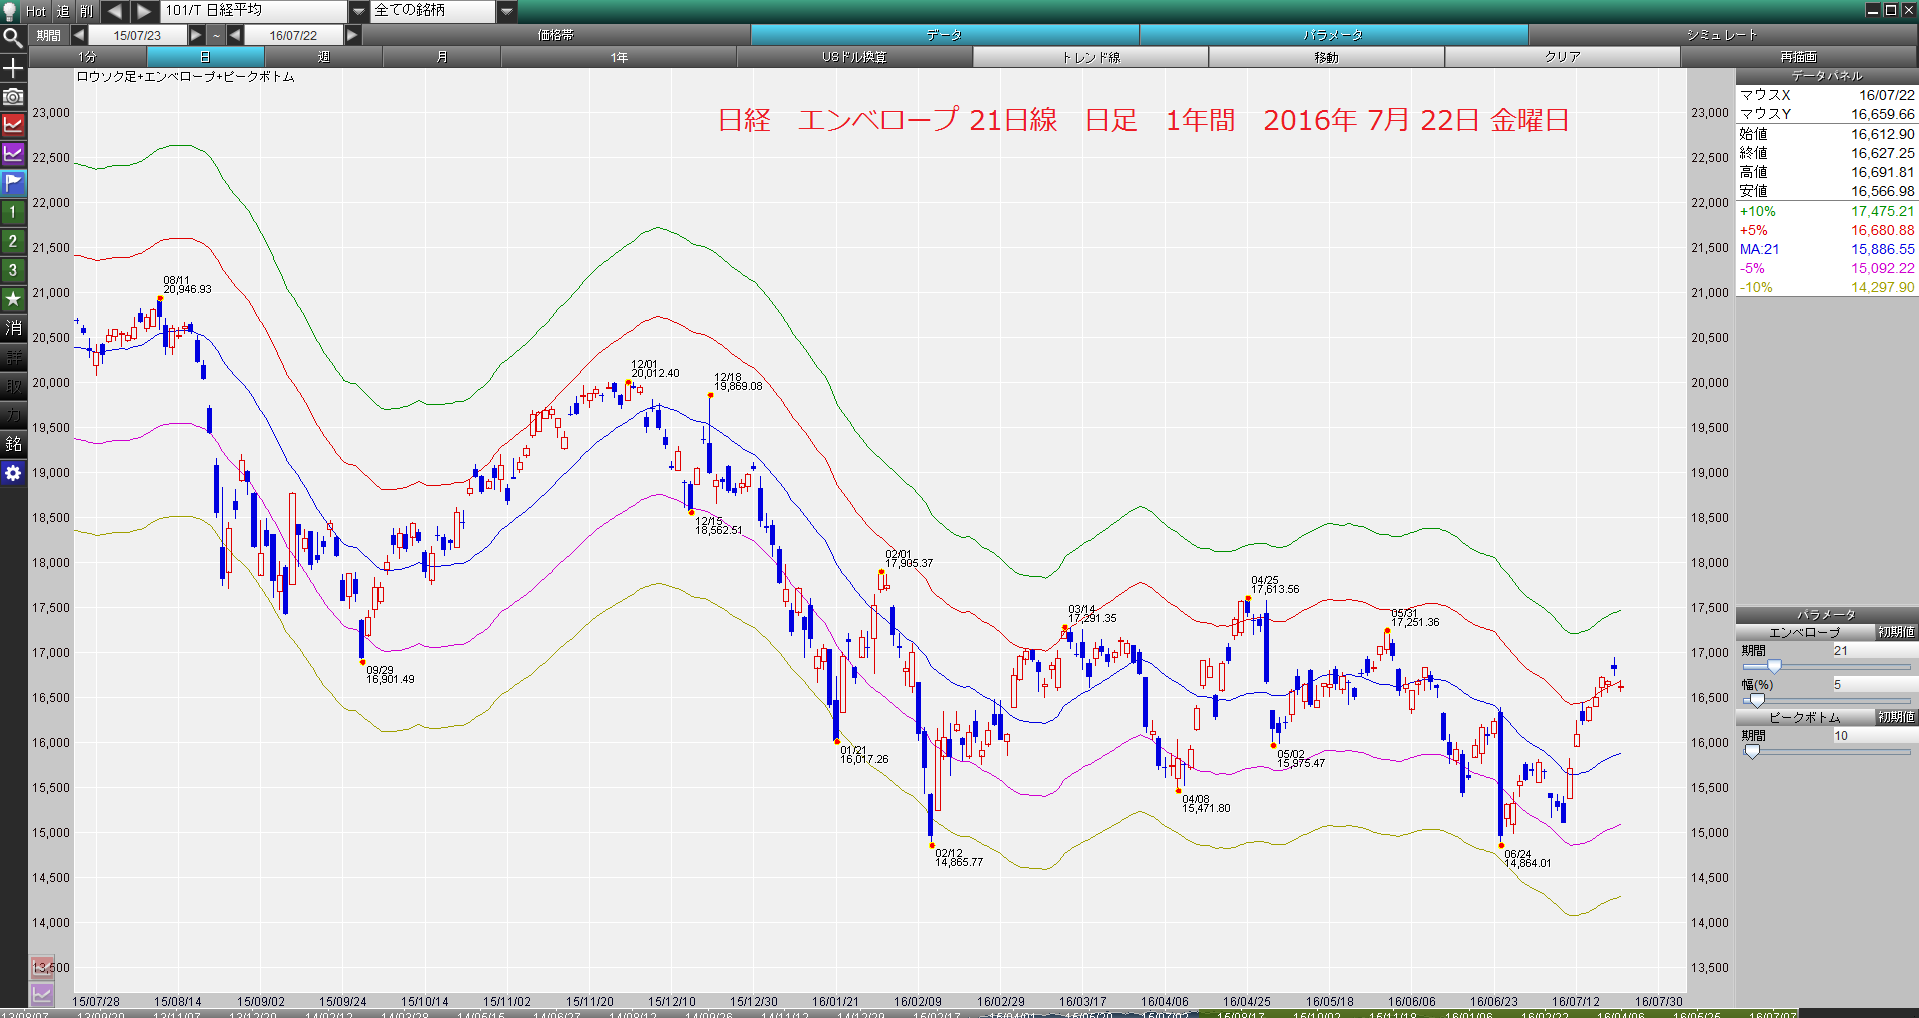1919x1018 pixels.
Task: Click the 101/T 日経平均 symbol field
Action: click(254, 11)
